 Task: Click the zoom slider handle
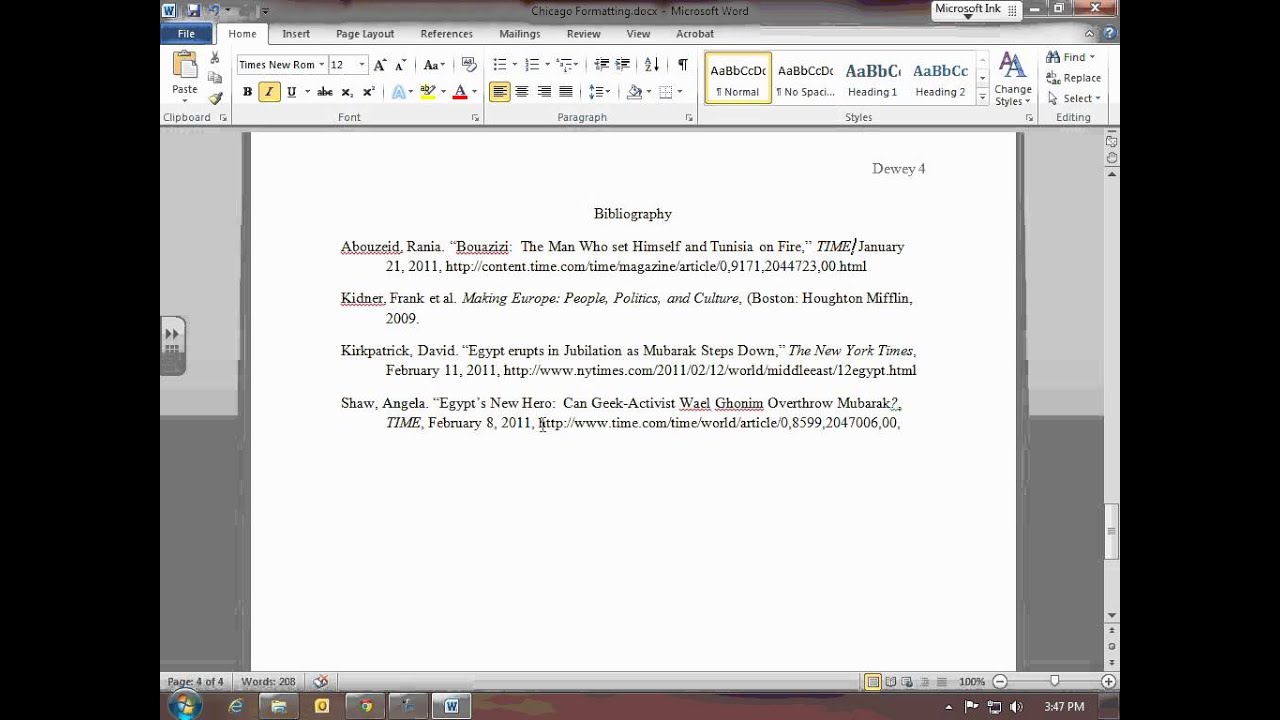click(1054, 682)
